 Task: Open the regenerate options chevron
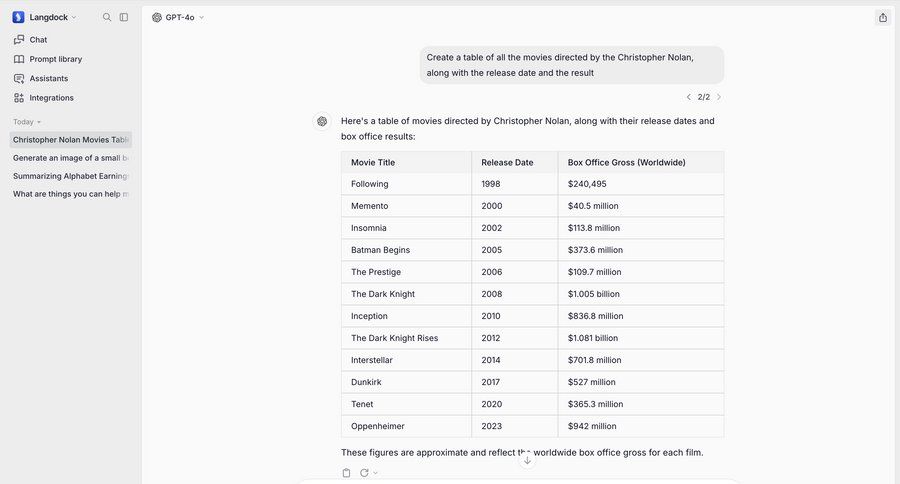(376, 473)
